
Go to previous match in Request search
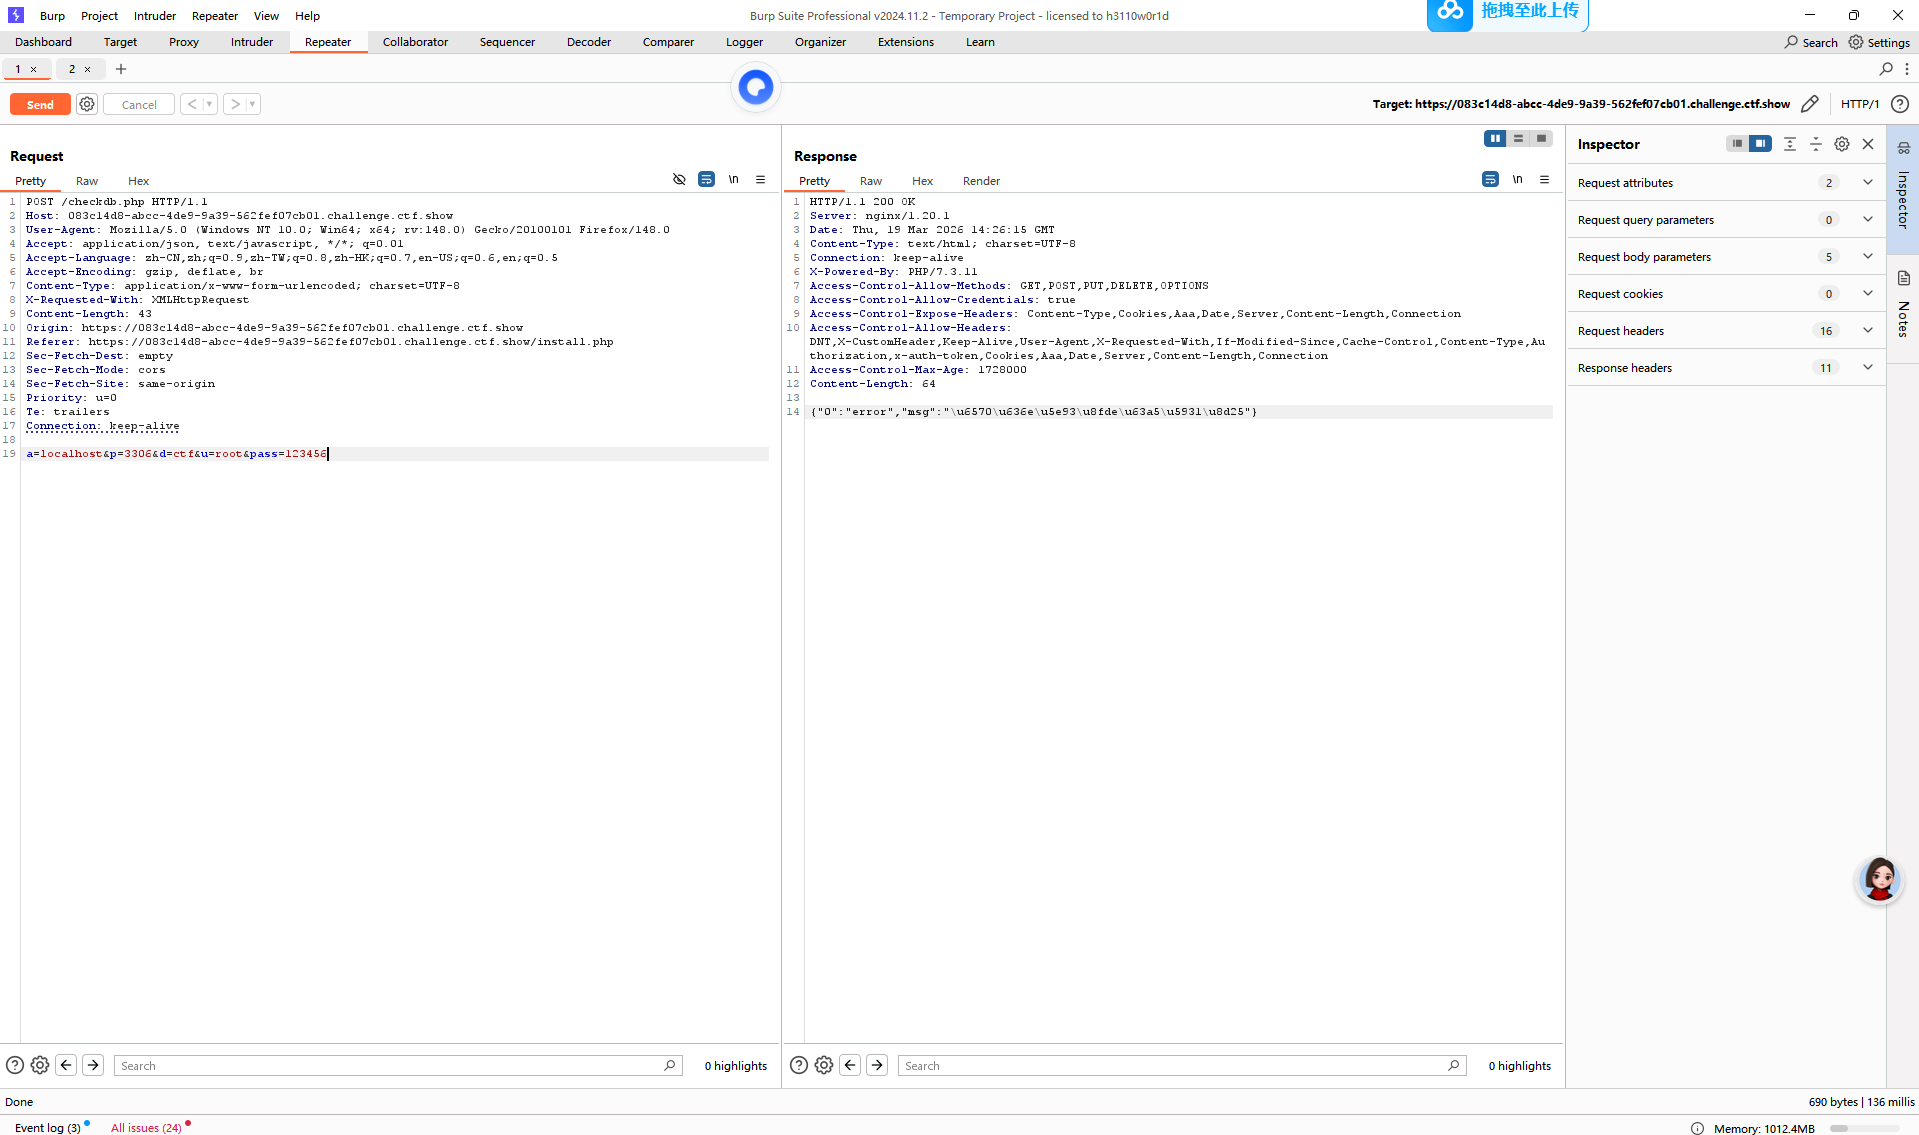(66, 1065)
